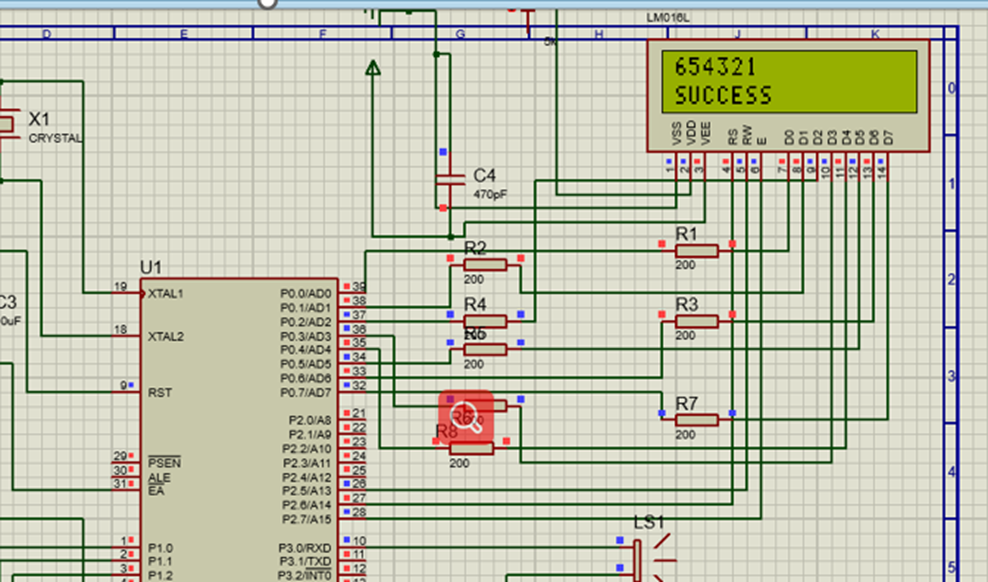Click the '470pF' value label
Screen dimensions: 988x582
pos(490,195)
